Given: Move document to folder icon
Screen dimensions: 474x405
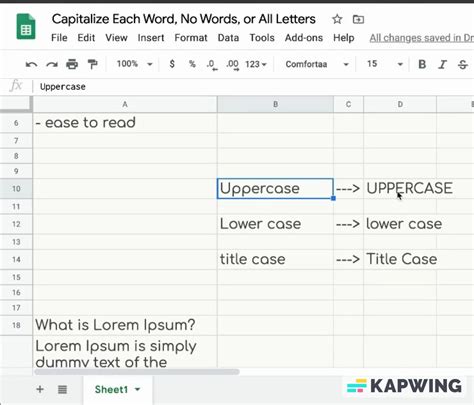Looking at the screenshot, I should pos(358,19).
